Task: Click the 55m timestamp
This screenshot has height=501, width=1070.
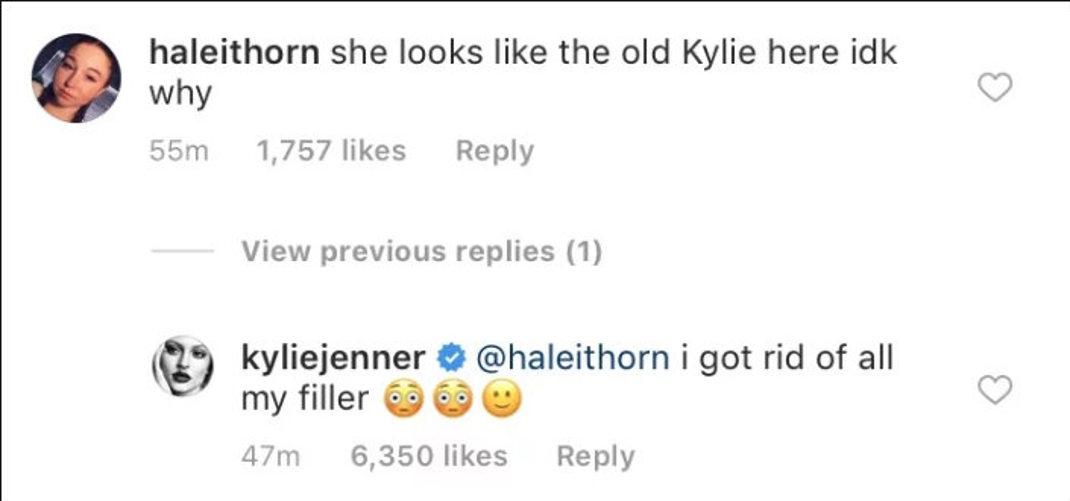Action: point(179,152)
